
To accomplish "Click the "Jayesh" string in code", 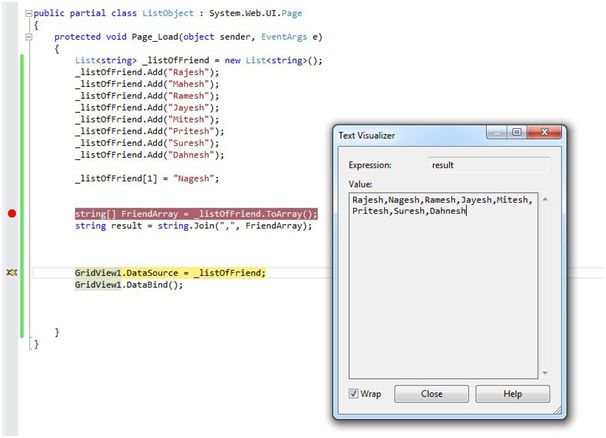I will coord(188,107).
